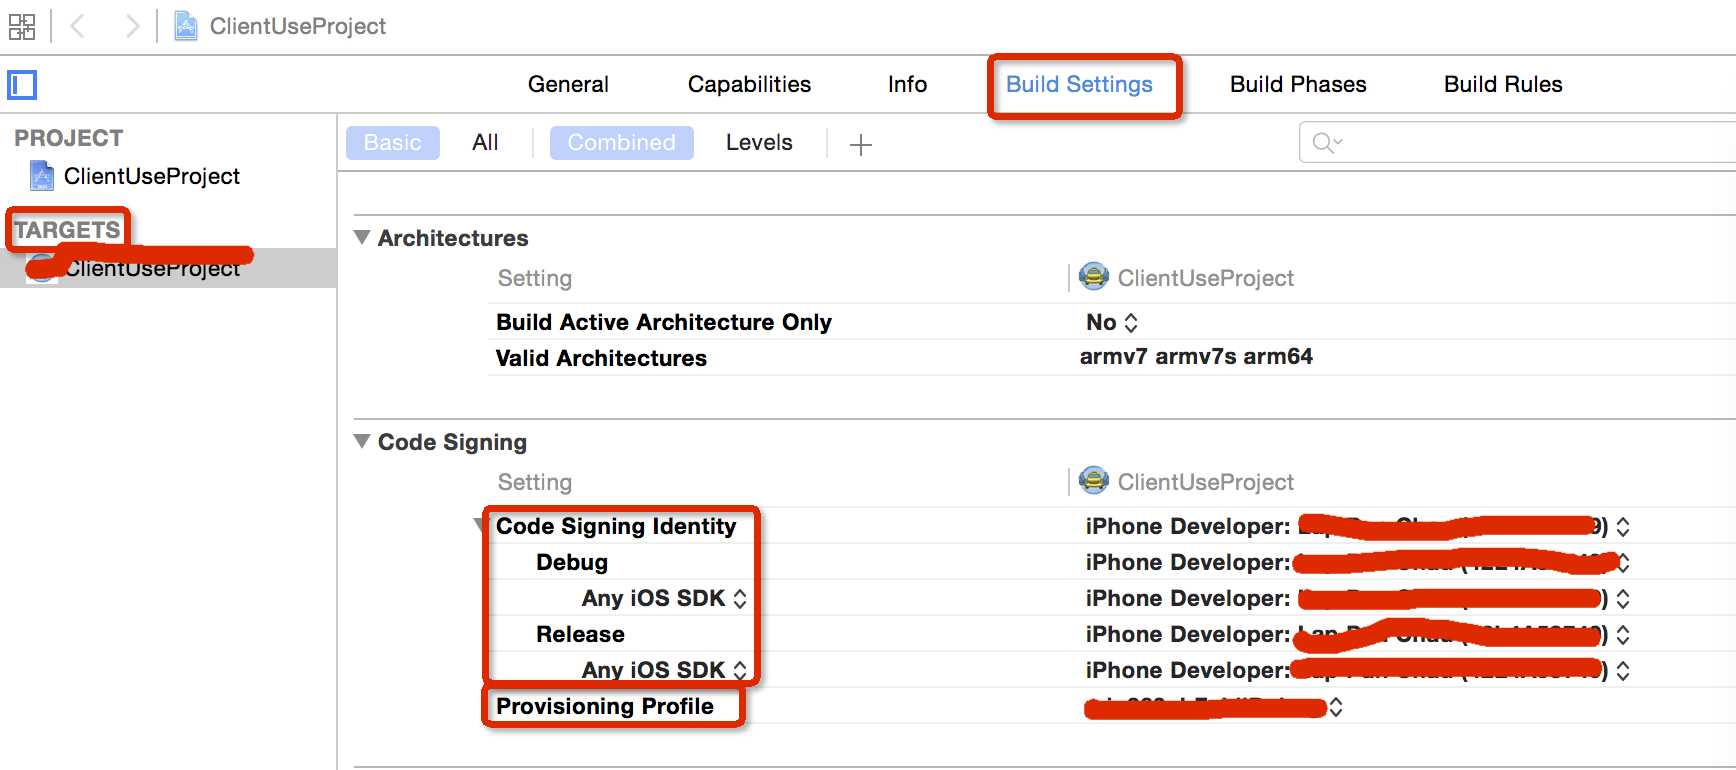1736x770 pixels.
Task: Collapse the Code Signing section
Action: 362,441
